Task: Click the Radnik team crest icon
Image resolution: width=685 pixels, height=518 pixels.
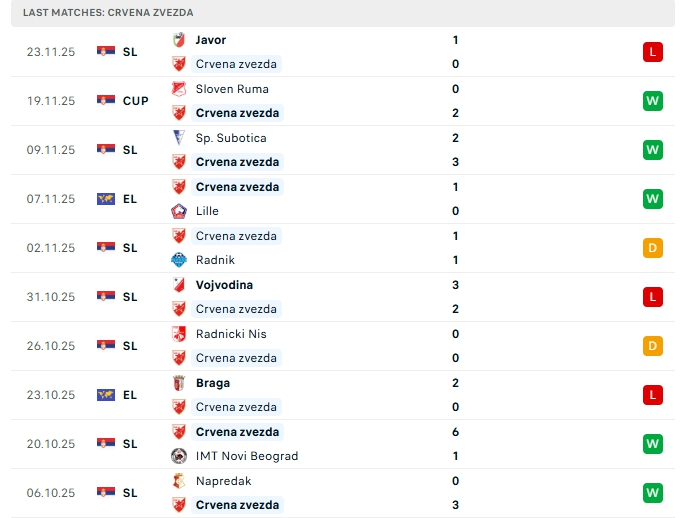Action: pos(179,260)
